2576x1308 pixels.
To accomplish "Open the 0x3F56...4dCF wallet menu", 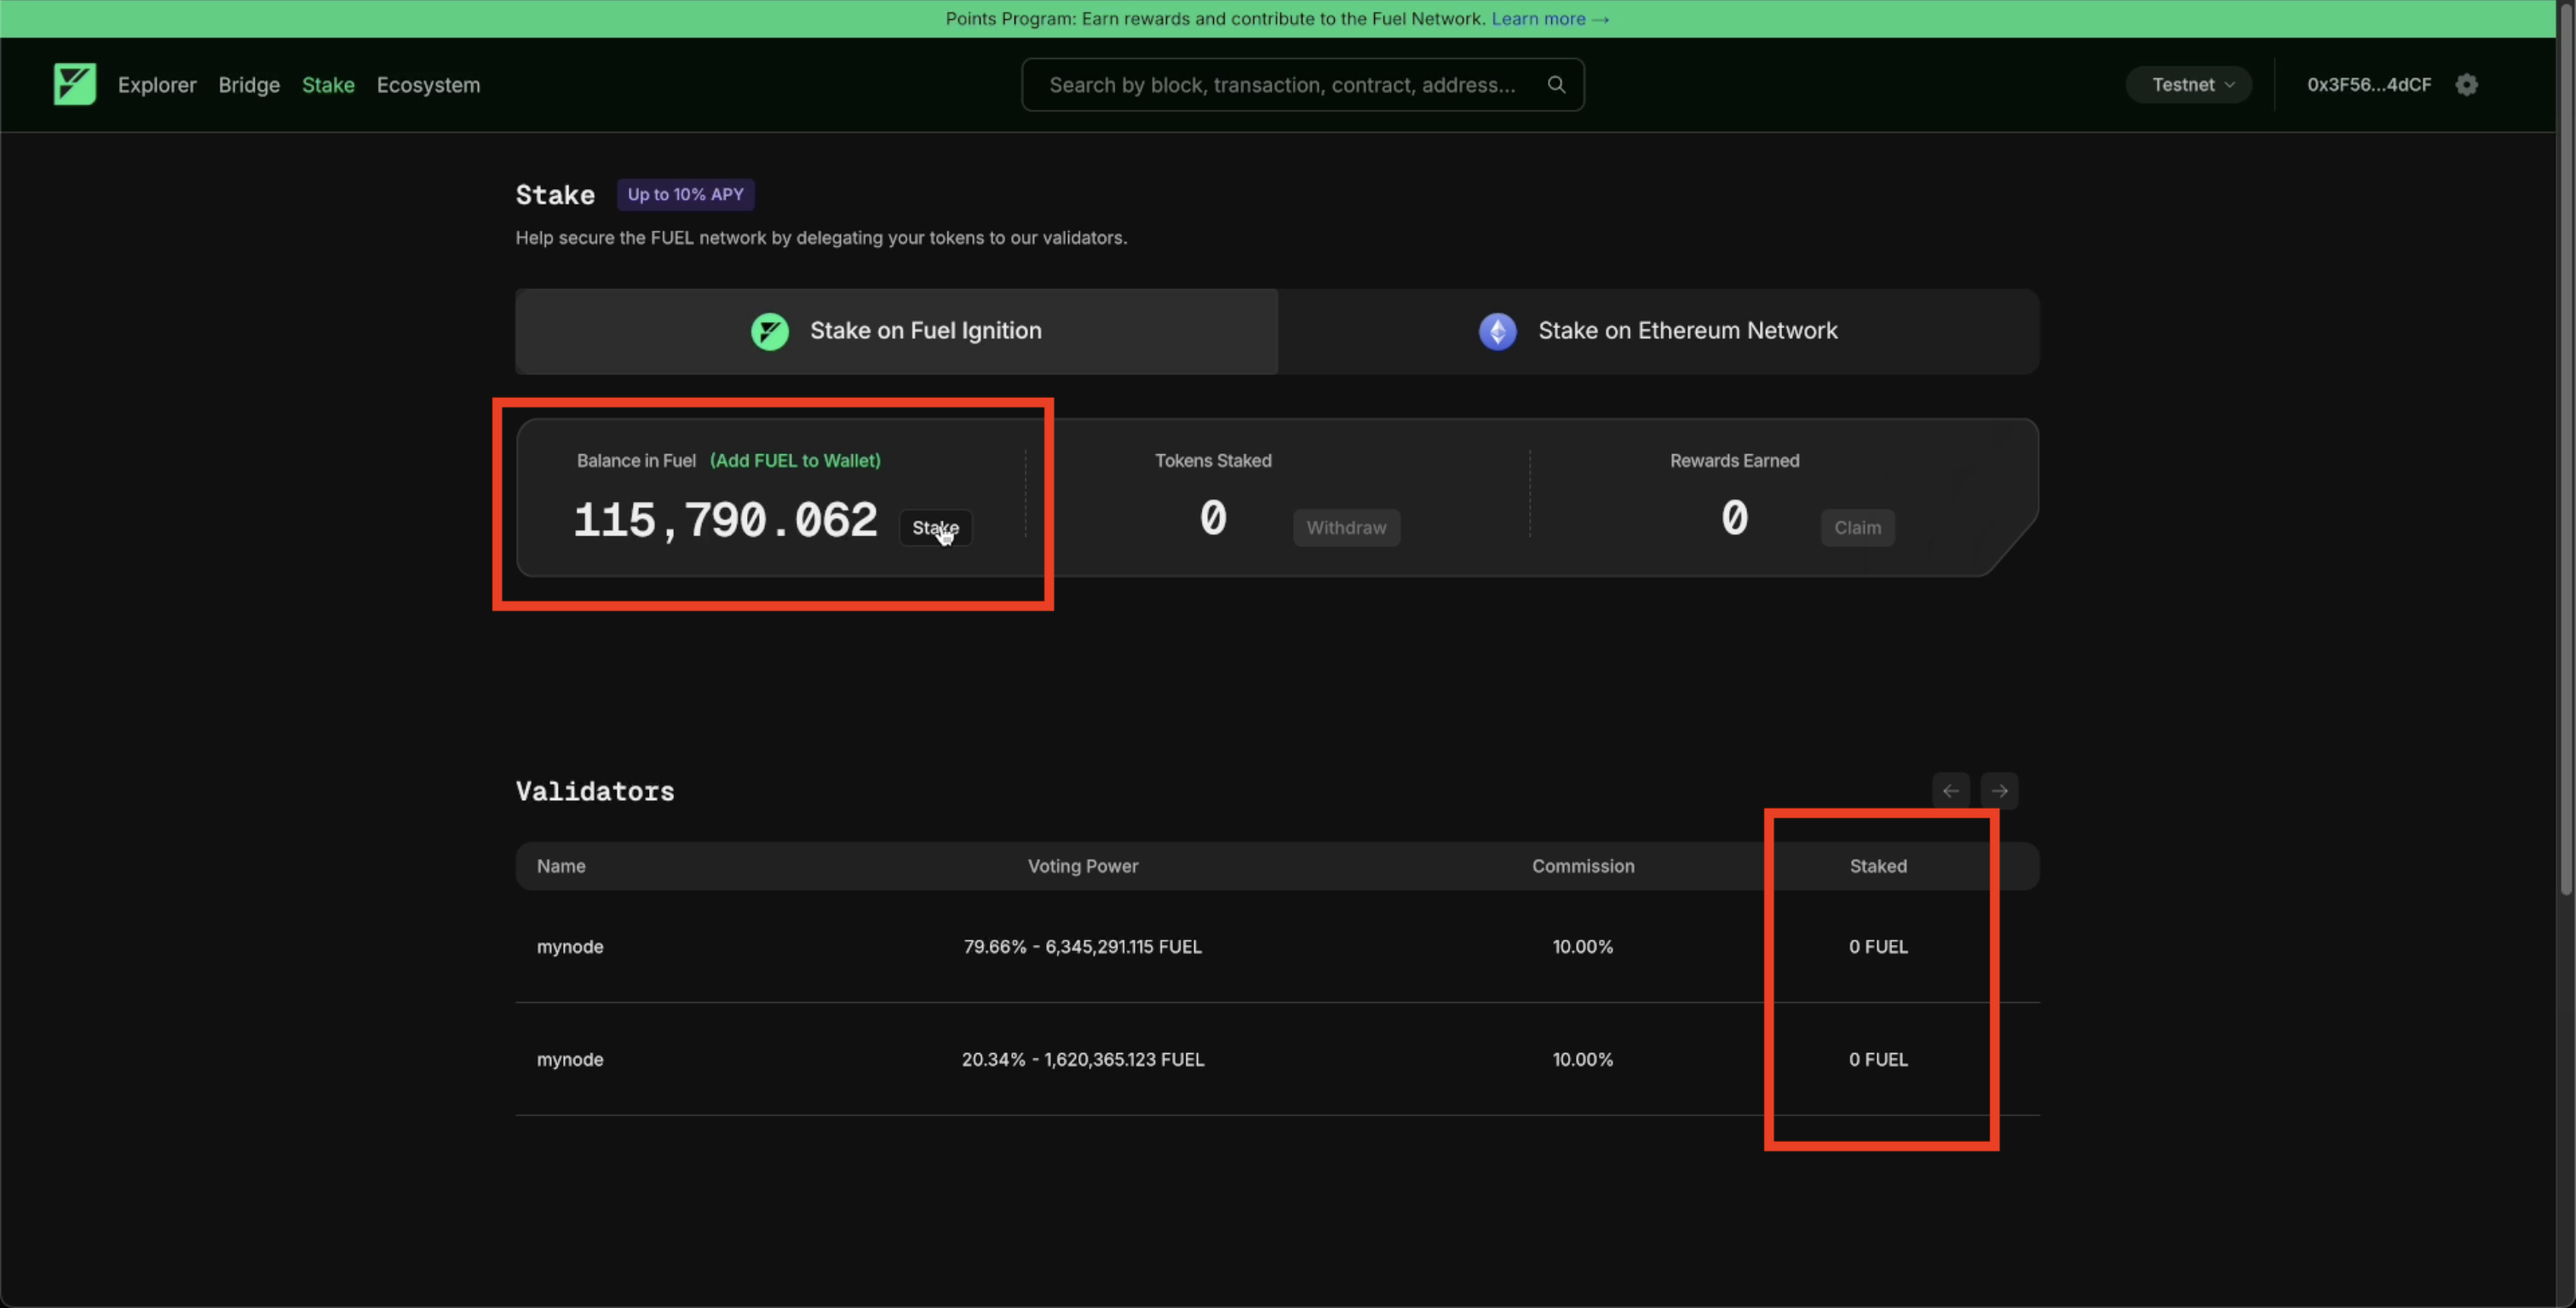I will tap(2368, 85).
